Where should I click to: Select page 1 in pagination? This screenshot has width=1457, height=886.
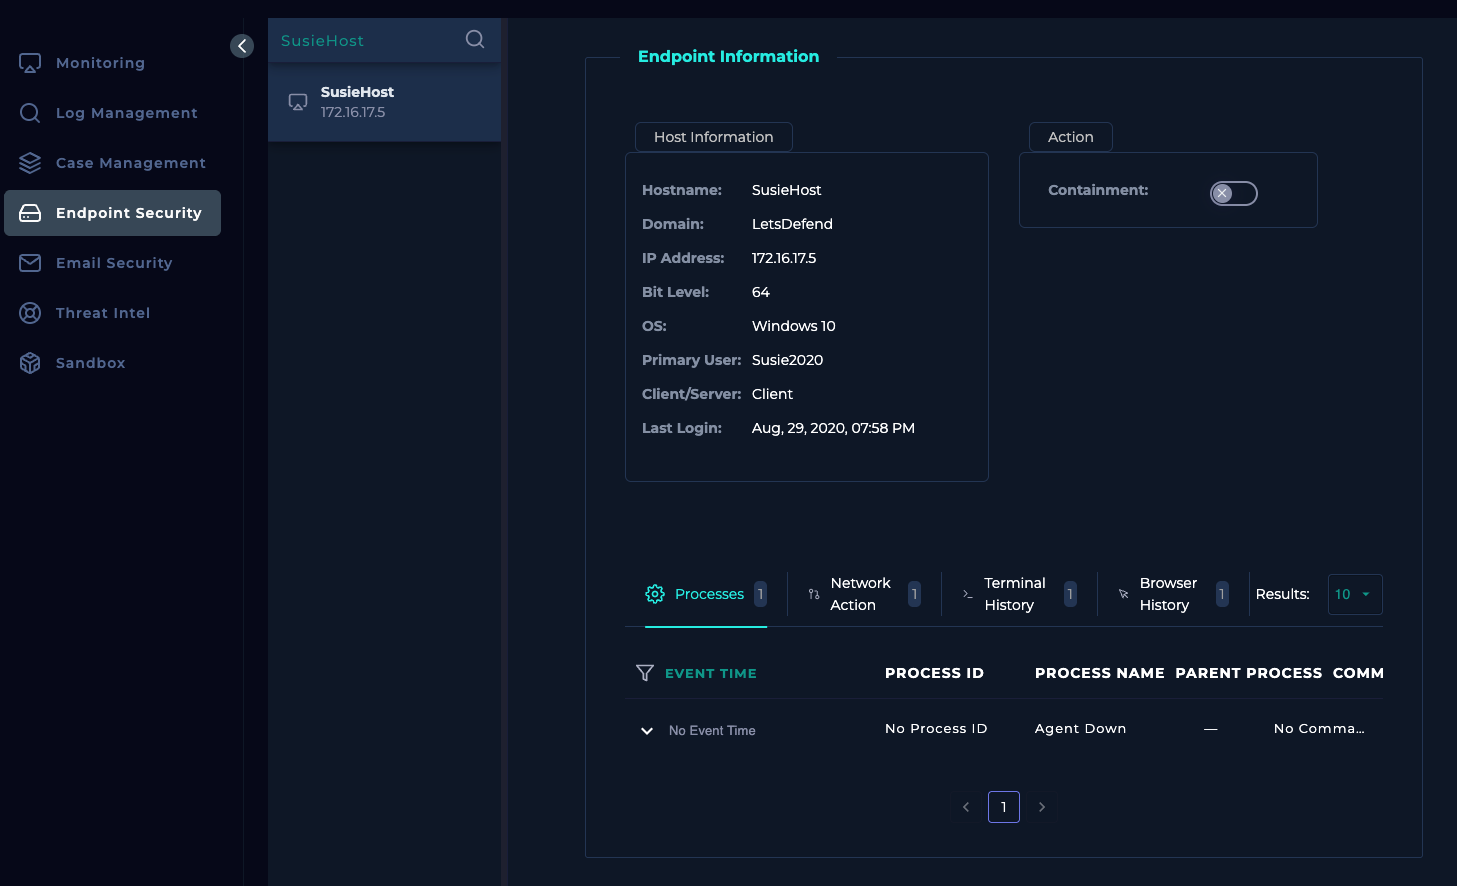point(1003,807)
